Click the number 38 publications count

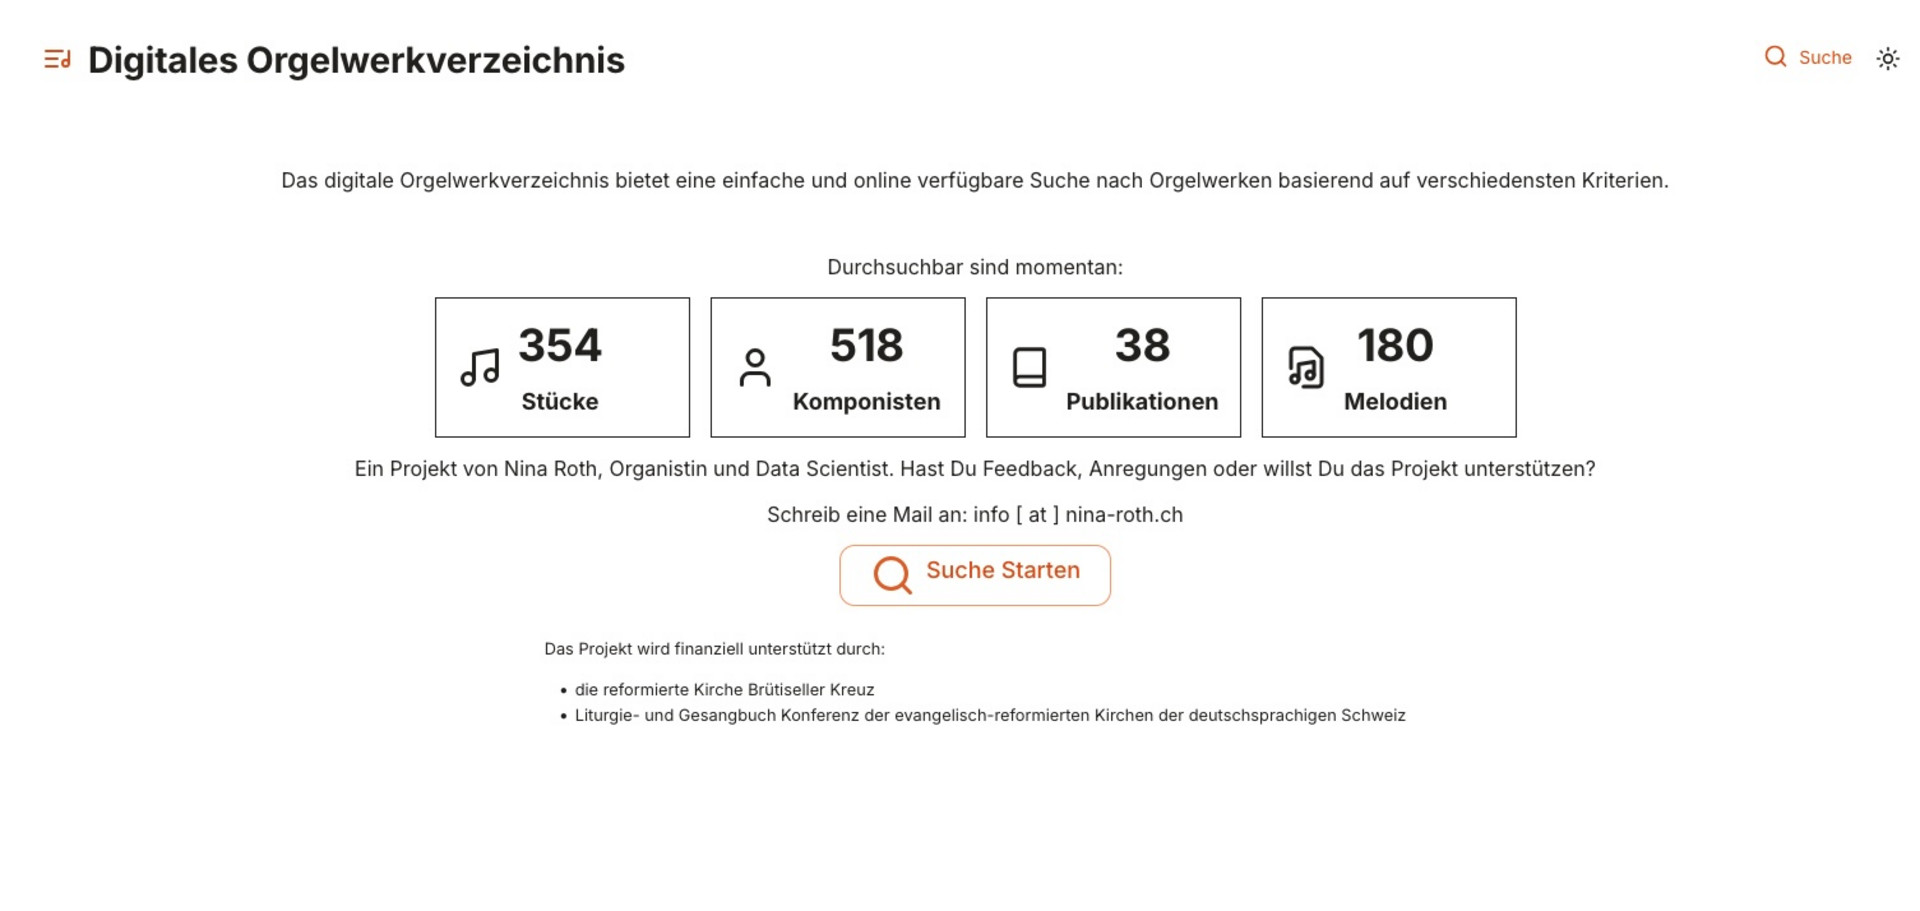(1142, 346)
